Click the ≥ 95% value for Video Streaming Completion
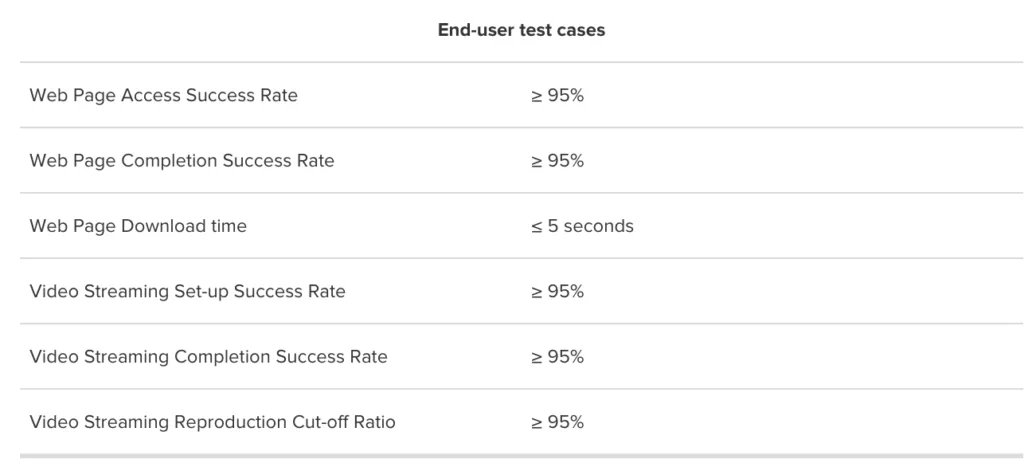 tap(557, 357)
